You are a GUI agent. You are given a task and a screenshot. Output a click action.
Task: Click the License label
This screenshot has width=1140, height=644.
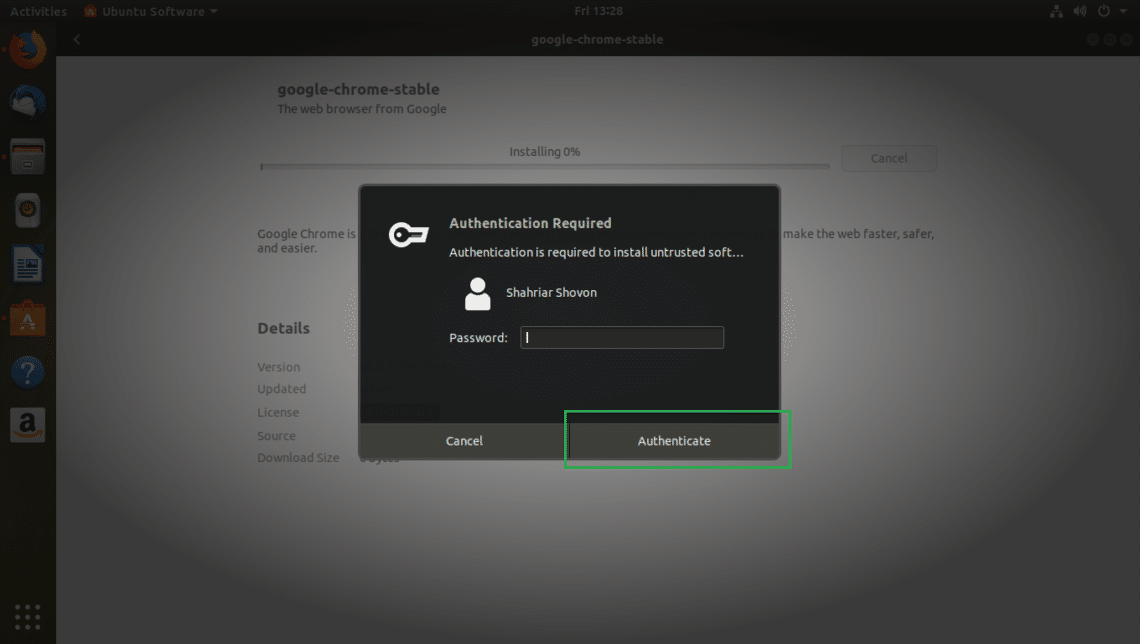[x=278, y=412]
